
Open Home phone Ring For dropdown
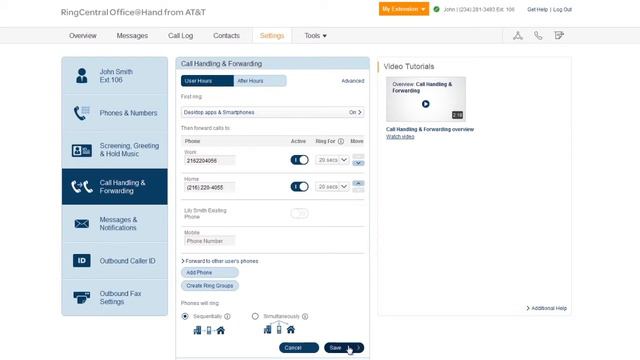(x=332, y=187)
